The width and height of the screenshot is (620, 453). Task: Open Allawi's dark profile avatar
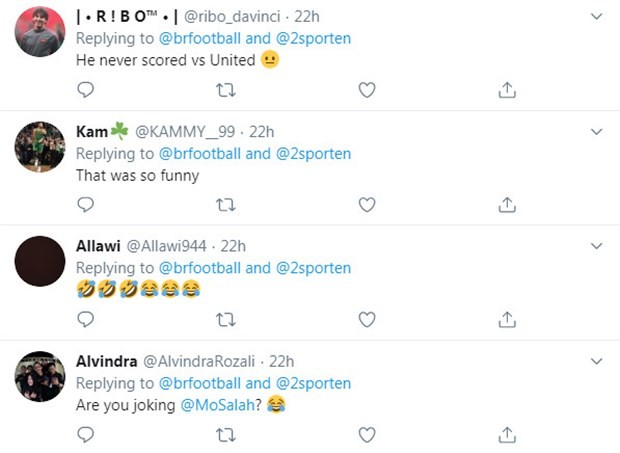pyautogui.click(x=40, y=262)
